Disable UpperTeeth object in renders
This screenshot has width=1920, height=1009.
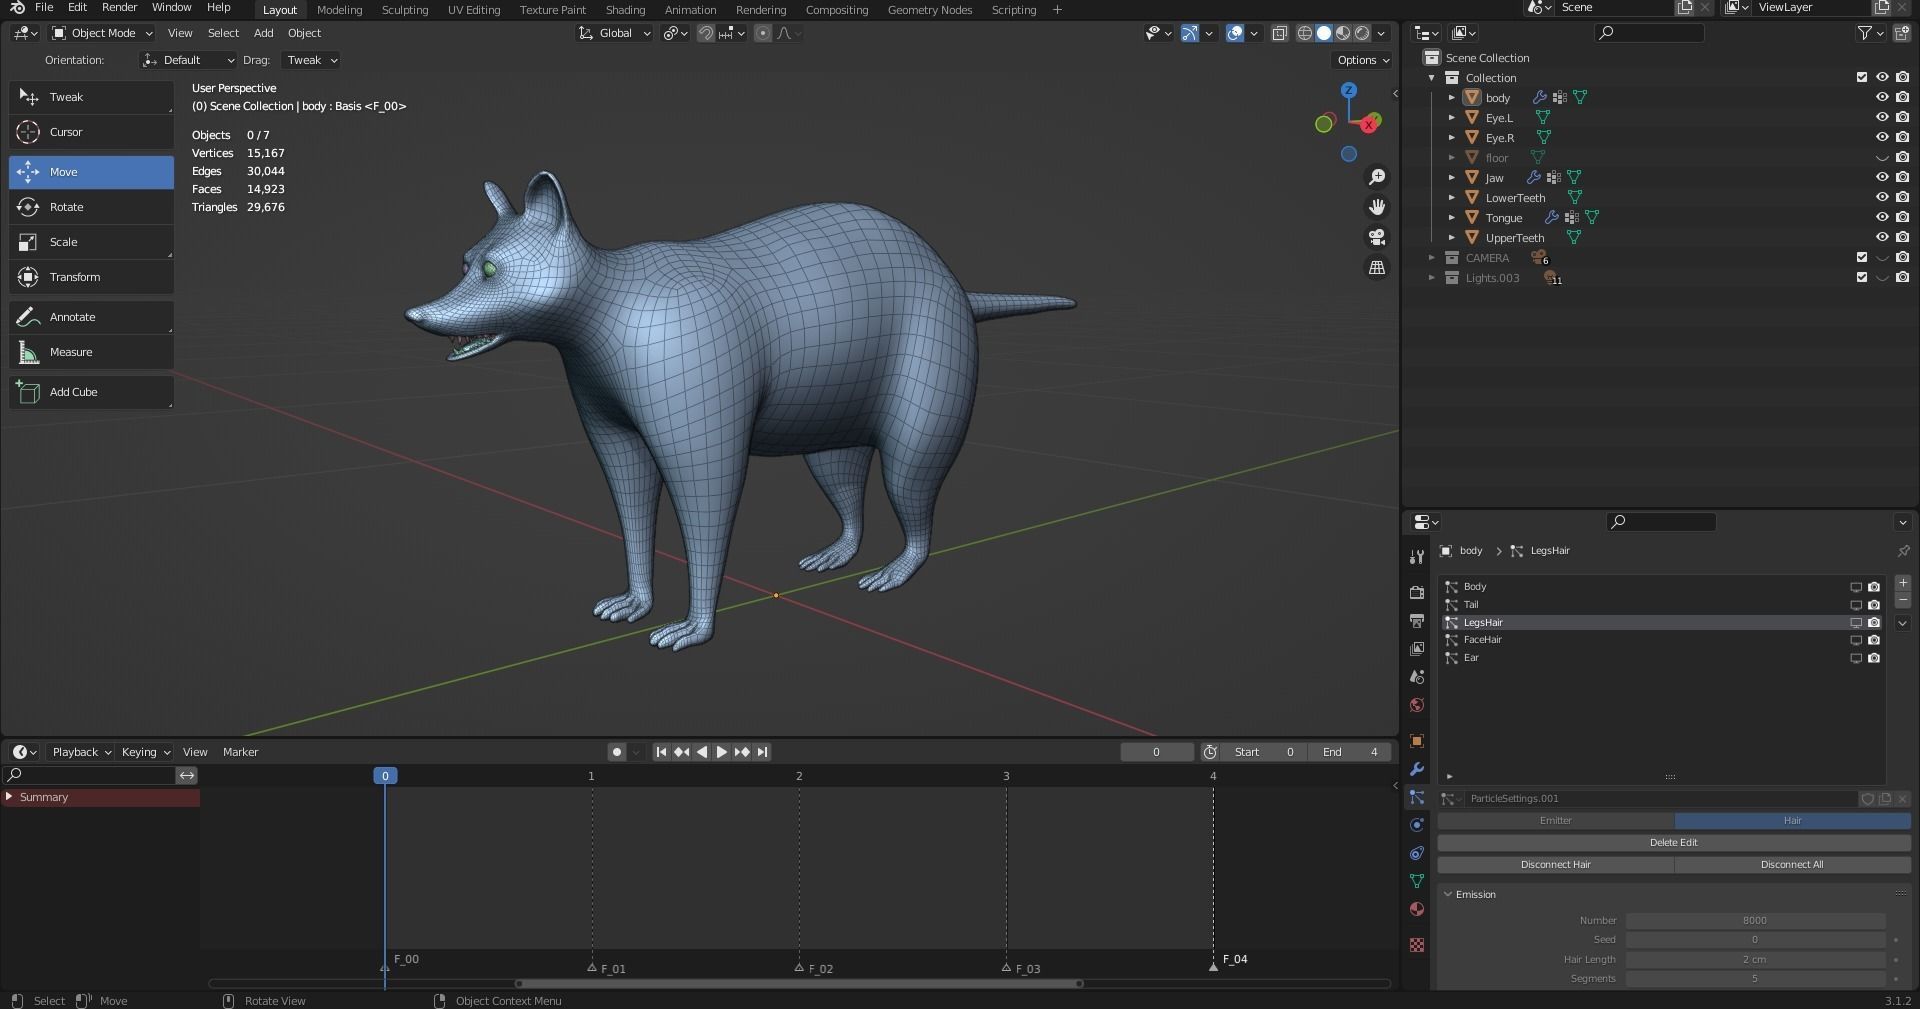1902,237
